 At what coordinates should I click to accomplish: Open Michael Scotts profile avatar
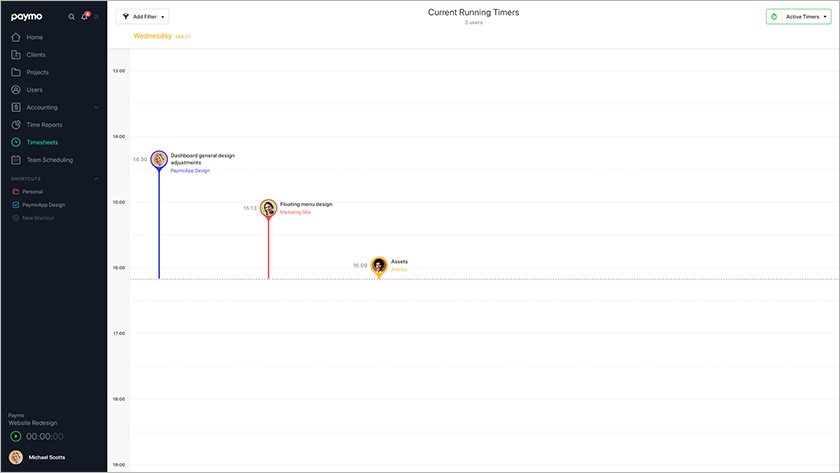[x=15, y=457]
